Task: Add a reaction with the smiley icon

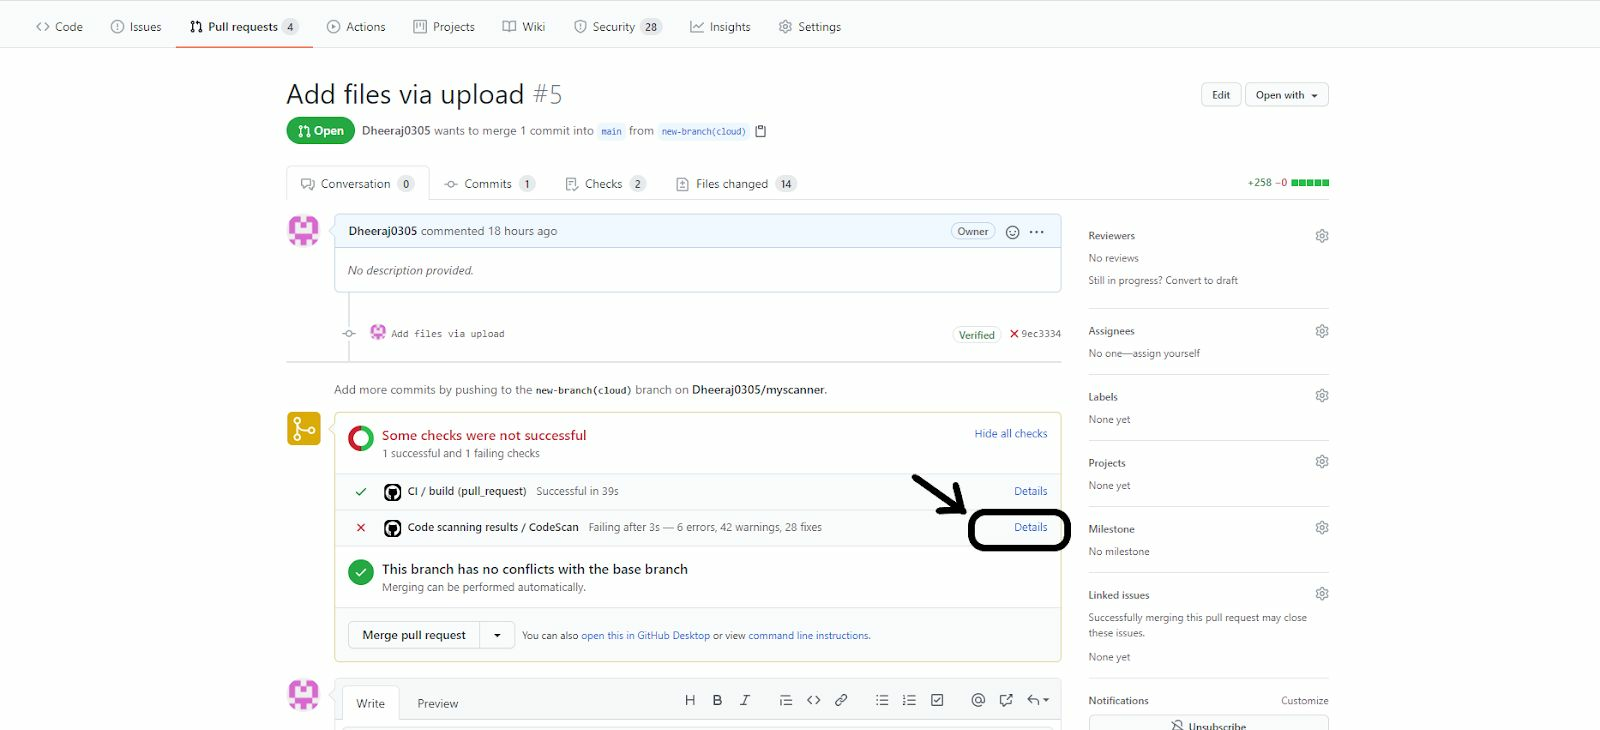Action: (x=1012, y=232)
